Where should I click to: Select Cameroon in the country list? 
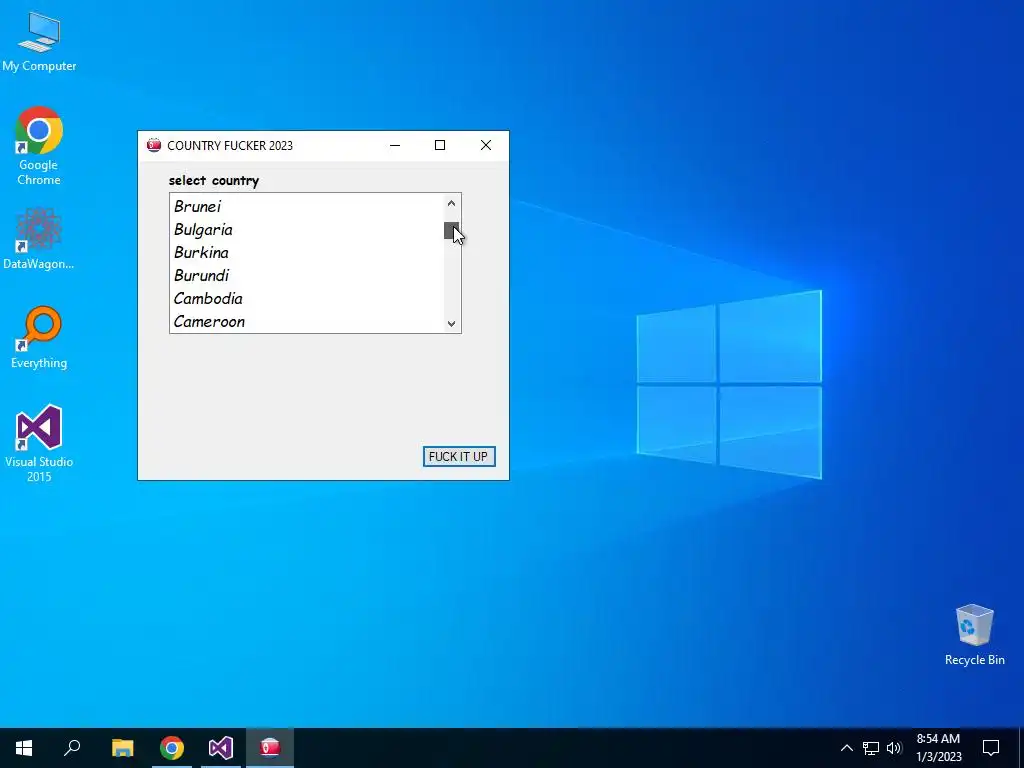[x=306, y=321]
